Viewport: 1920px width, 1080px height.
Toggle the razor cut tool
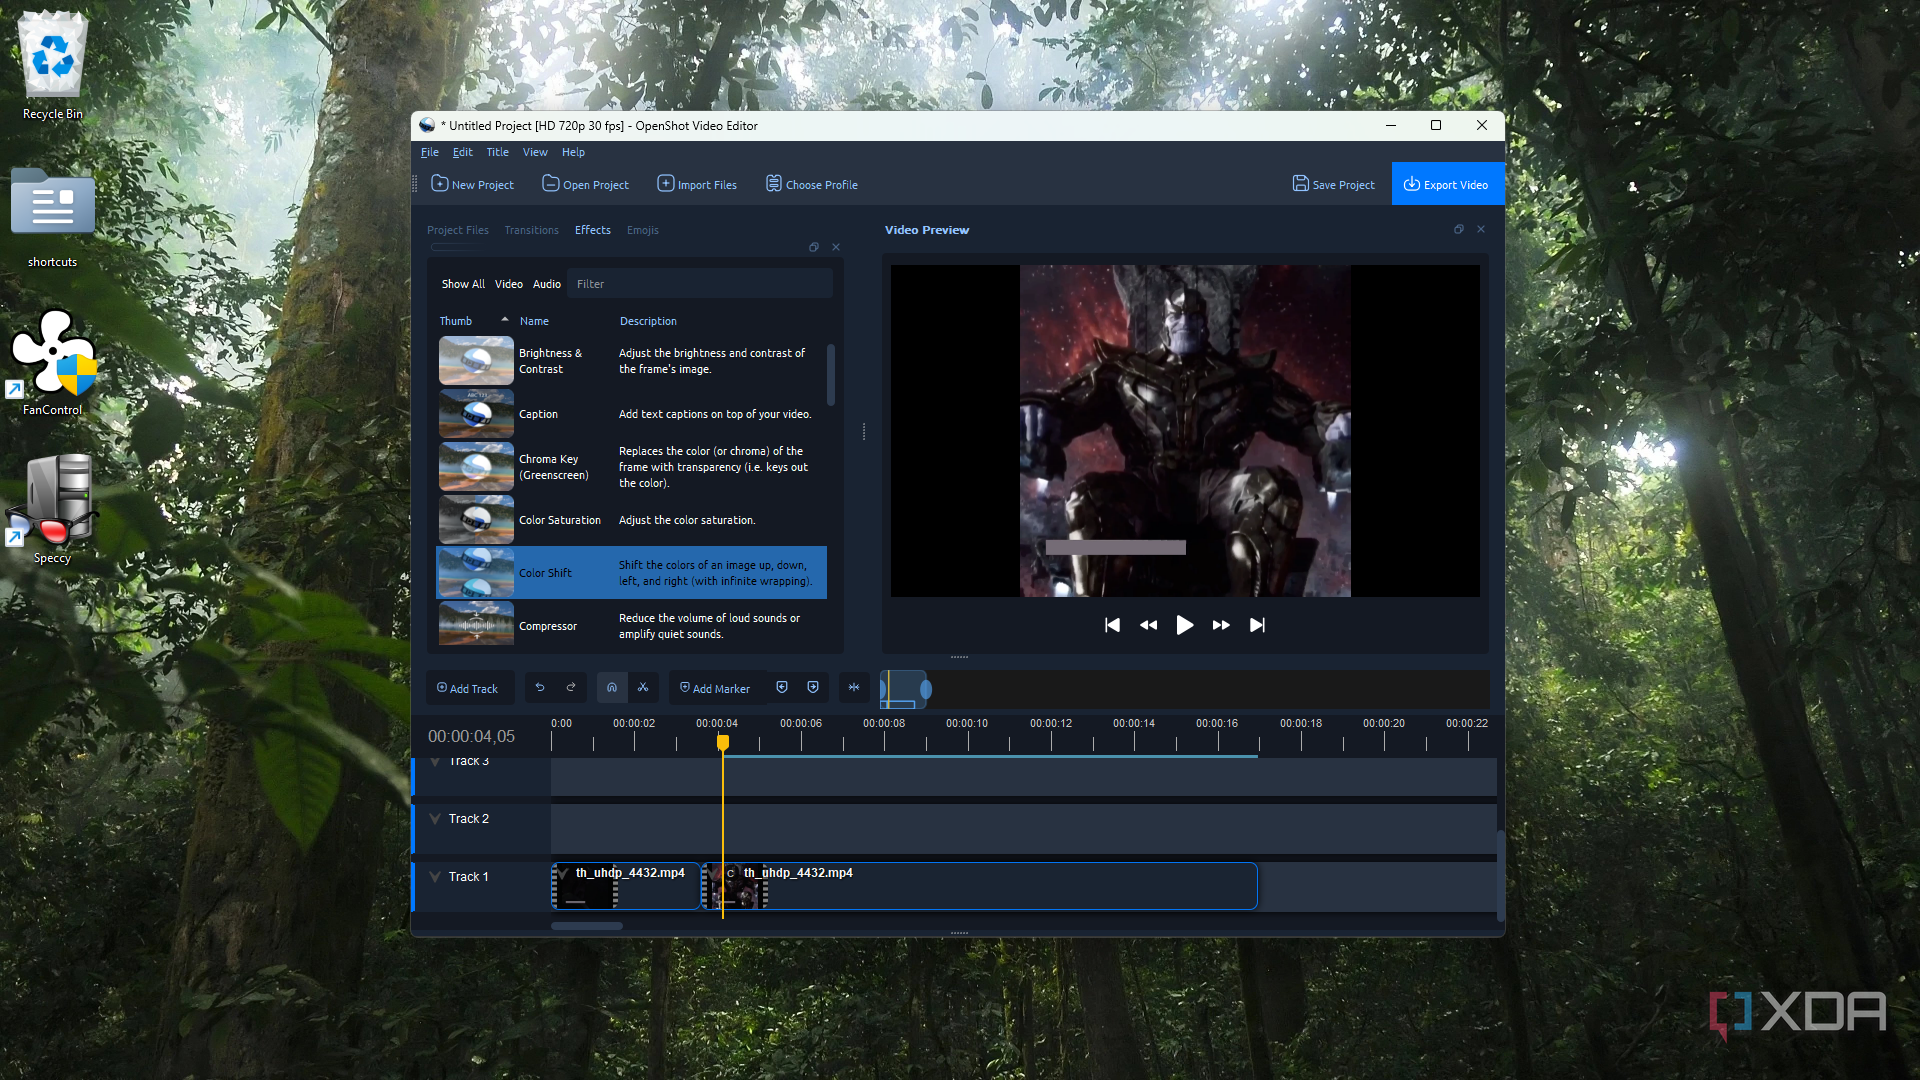643,688
